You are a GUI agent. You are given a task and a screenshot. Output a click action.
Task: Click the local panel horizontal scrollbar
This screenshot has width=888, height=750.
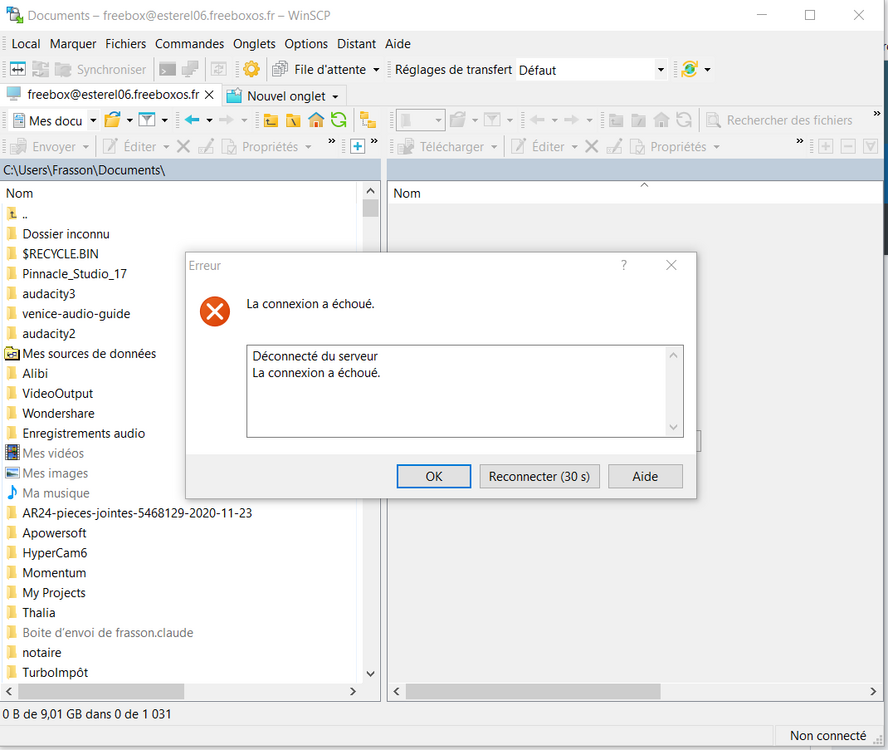tap(100, 691)
